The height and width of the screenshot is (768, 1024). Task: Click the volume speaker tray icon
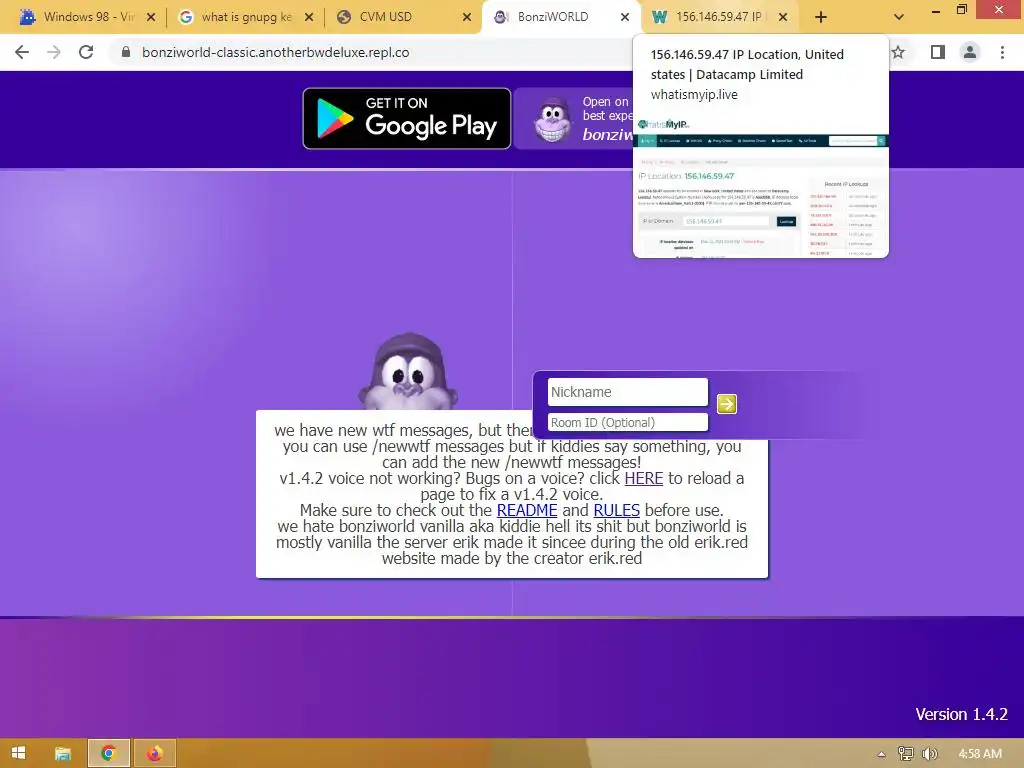pos(930,754)
